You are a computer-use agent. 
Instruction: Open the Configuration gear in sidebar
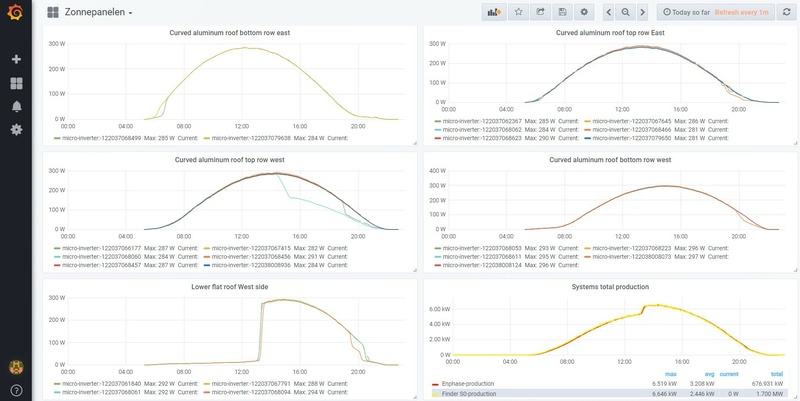pyautogui.click(x=16, y=130)
